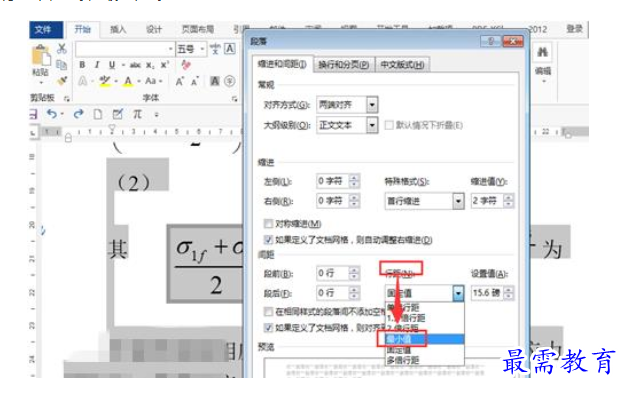Select 固定值 in line spacing list

tap(424, 350)
